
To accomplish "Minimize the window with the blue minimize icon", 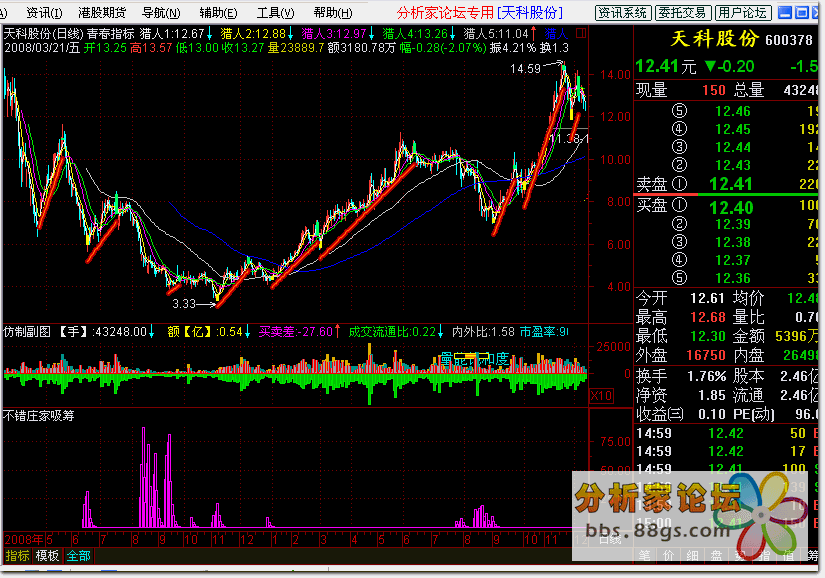I will (784, 13).
